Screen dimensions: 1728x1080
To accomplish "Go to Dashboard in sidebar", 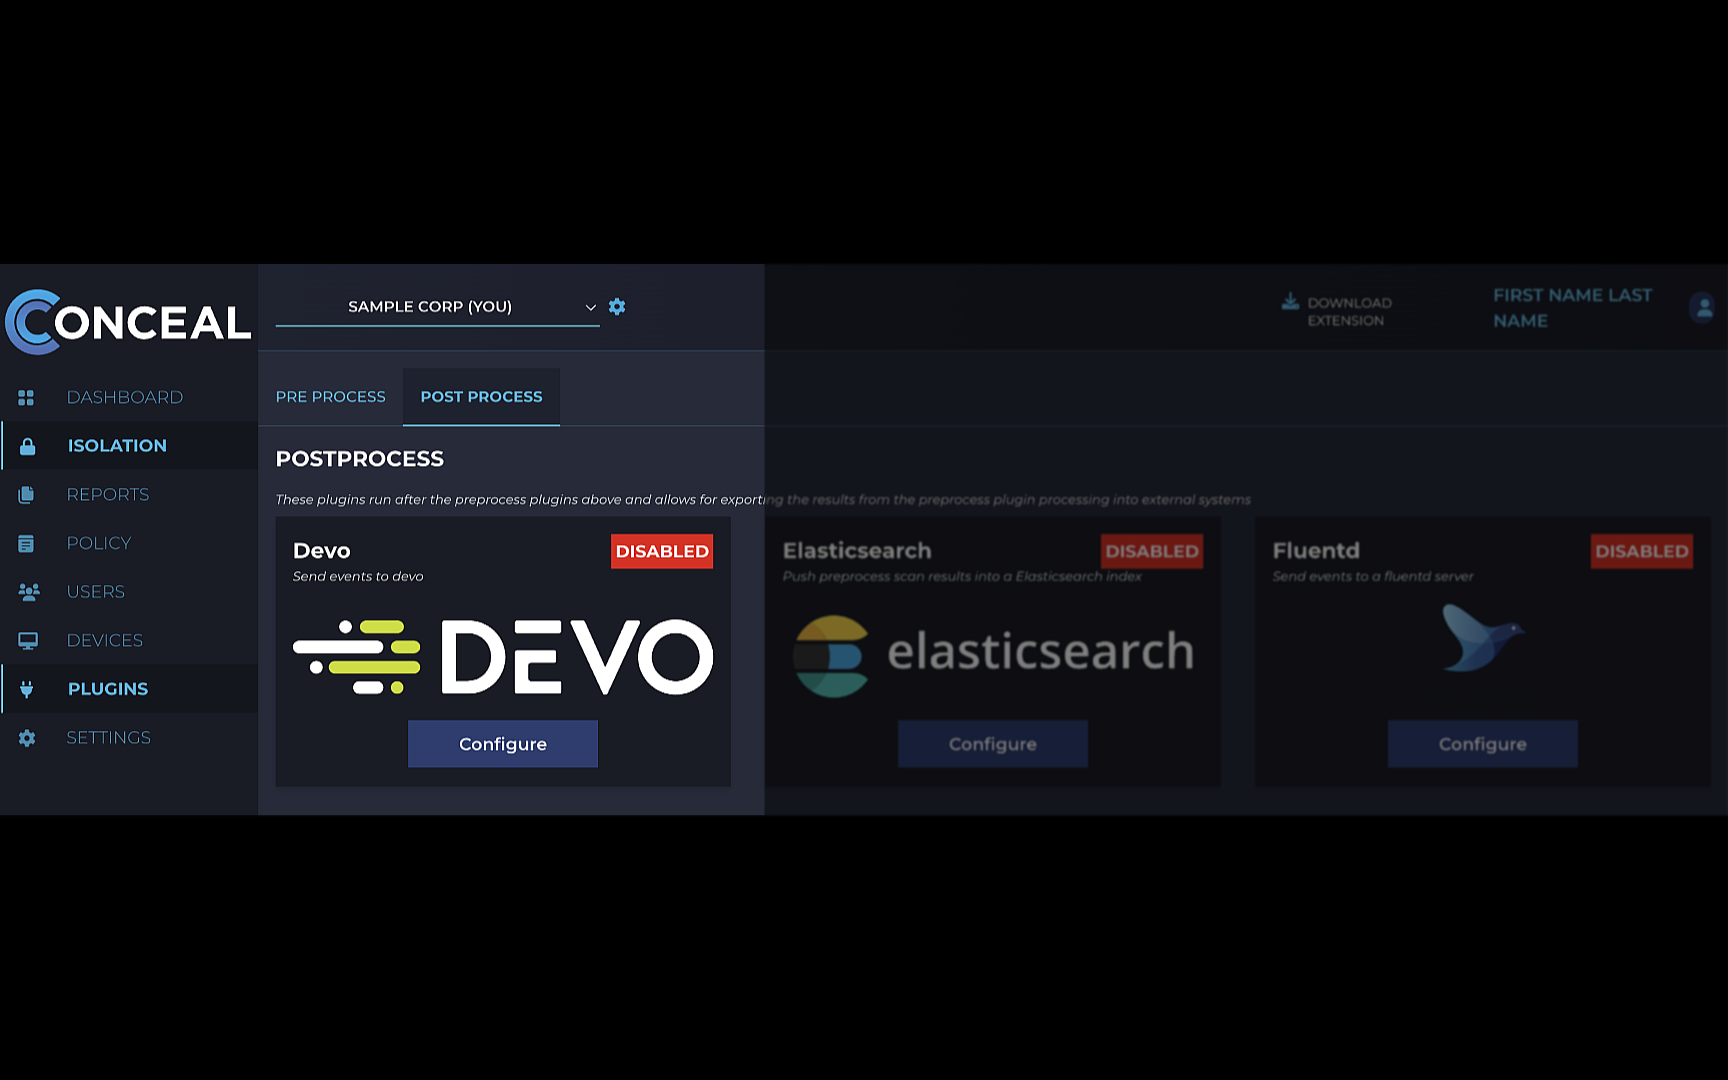I will coord(125,398).
